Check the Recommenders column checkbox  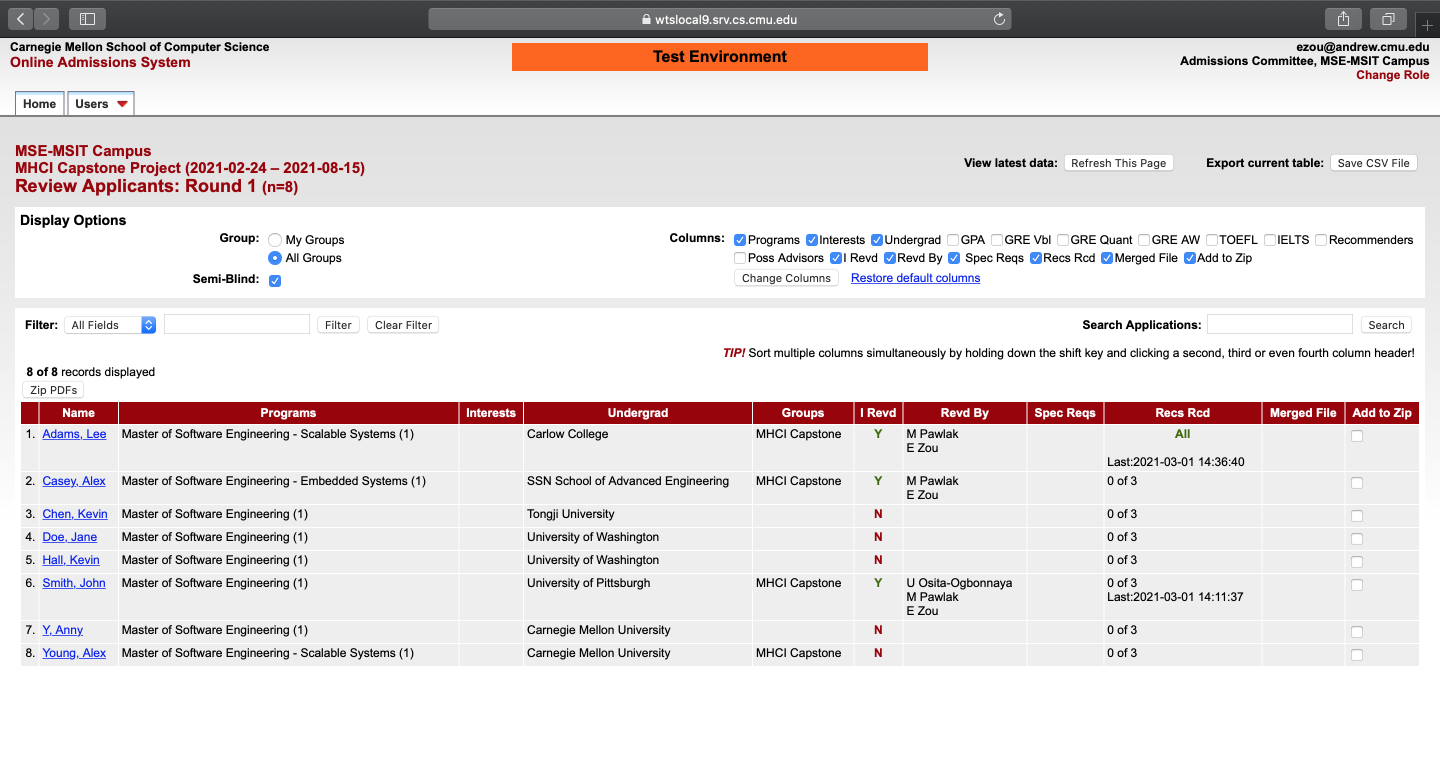pyautogui.click(x=1321, y=240)
